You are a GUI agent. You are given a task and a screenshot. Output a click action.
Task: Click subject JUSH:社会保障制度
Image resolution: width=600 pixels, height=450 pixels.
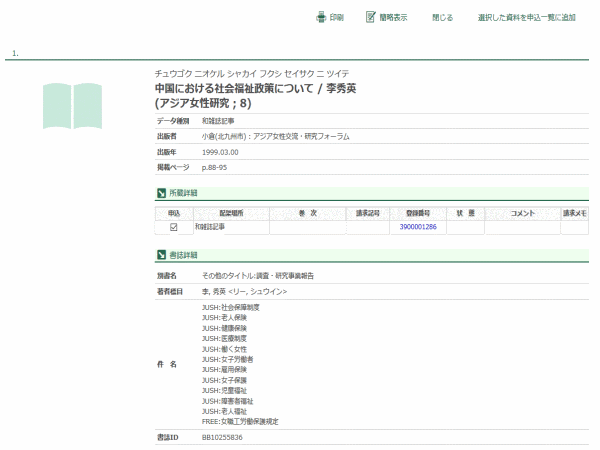(231, 307)
